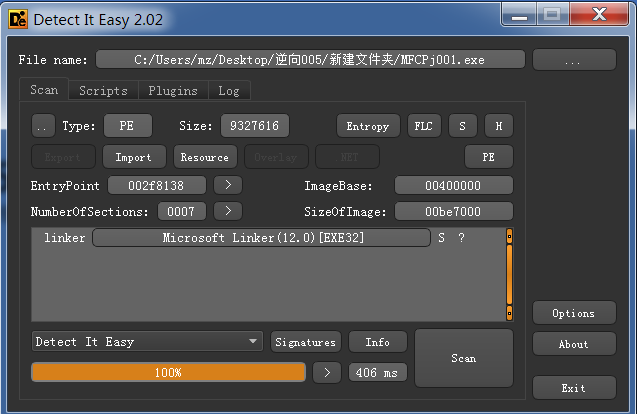Open the Import table
This screenshot has width=637, height=414.
click(x=134, y=157)
